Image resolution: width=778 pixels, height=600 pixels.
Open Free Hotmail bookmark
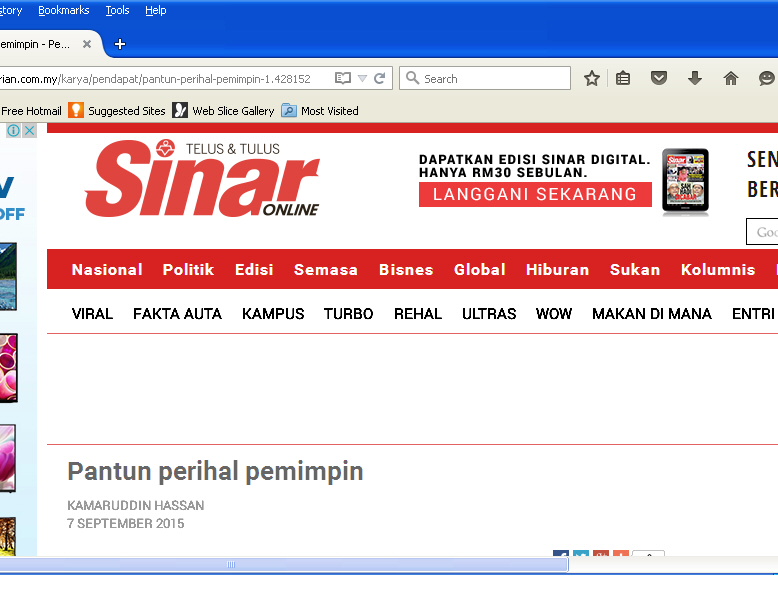(x=31, y=111)
